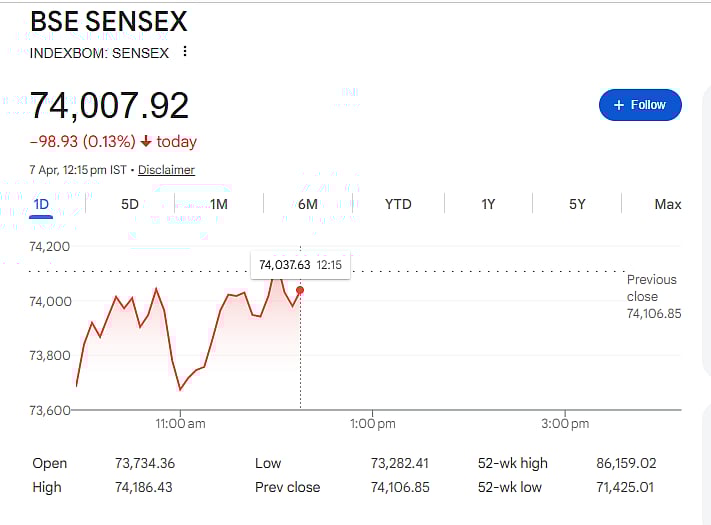711x525 pixels.
Task: Switch to the 1M chart range
Action: pos(219,204)
